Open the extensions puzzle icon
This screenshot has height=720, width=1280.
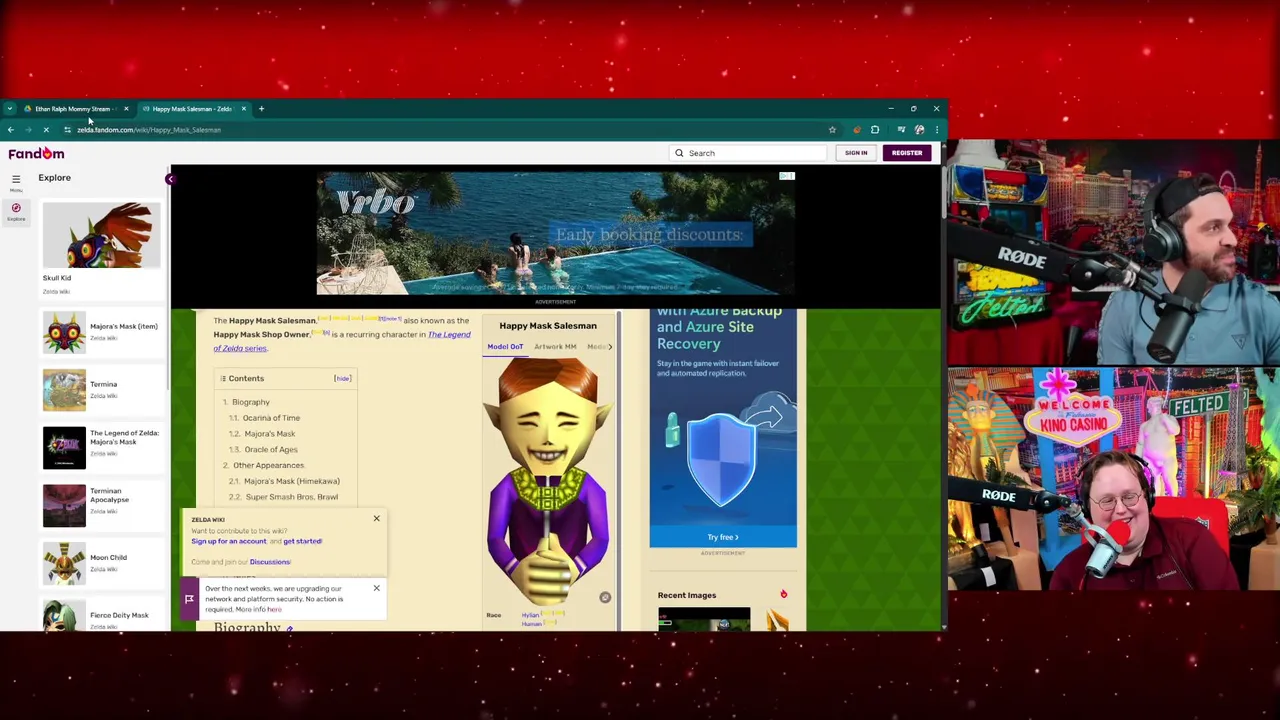(875, 129)
